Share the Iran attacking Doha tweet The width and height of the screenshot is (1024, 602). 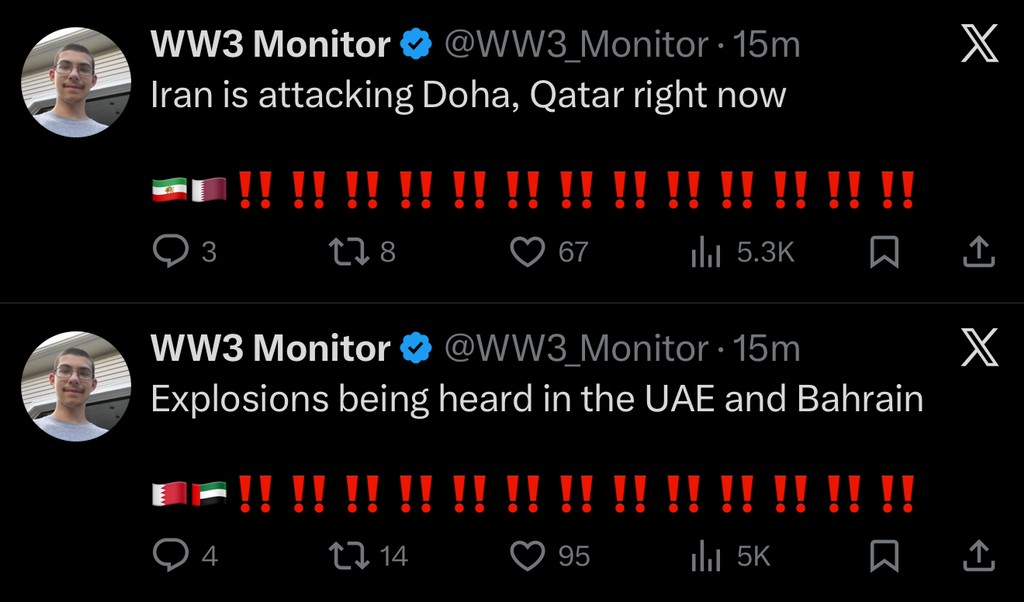coord(978,252)
